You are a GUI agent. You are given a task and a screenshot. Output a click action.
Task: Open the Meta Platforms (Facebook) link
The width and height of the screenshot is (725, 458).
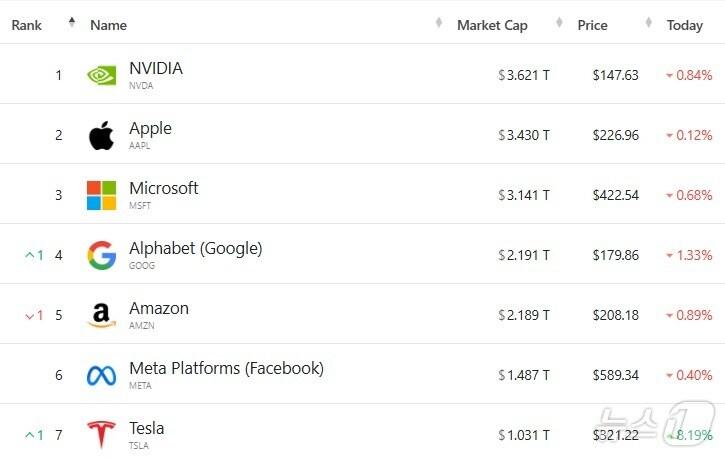[226, 369]
